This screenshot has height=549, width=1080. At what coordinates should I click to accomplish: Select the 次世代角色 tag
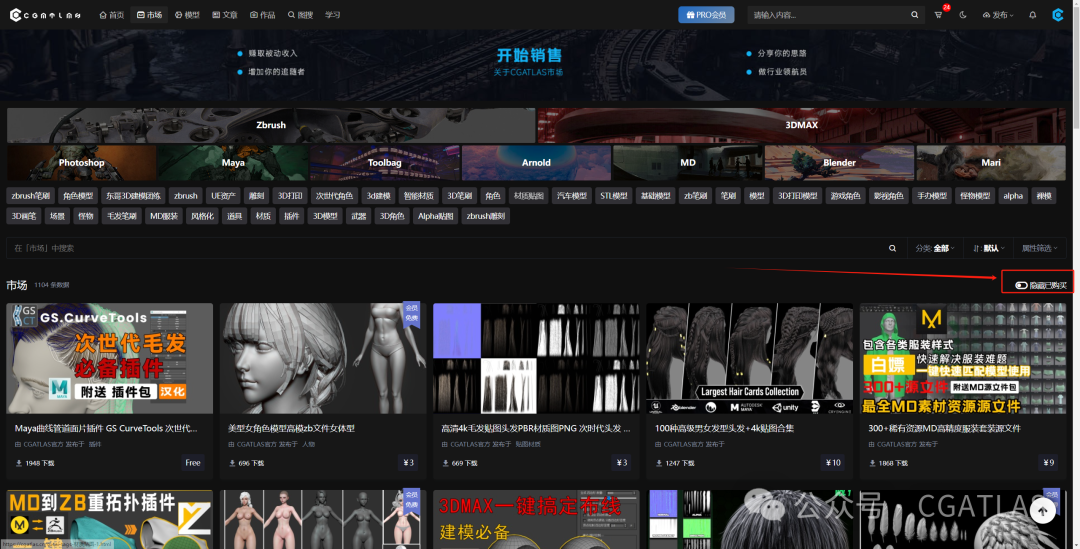[x=334, y=196]
